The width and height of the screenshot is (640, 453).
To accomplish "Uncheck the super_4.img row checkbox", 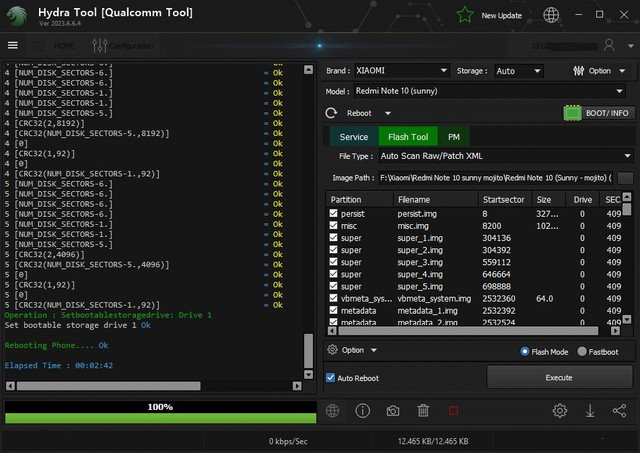I will pyautogui.click(x=333, y=274).
